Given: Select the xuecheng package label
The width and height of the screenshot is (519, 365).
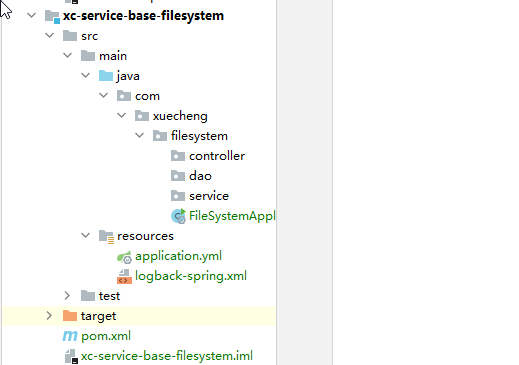Looking at the screenshot, I should tap(180, 116).
